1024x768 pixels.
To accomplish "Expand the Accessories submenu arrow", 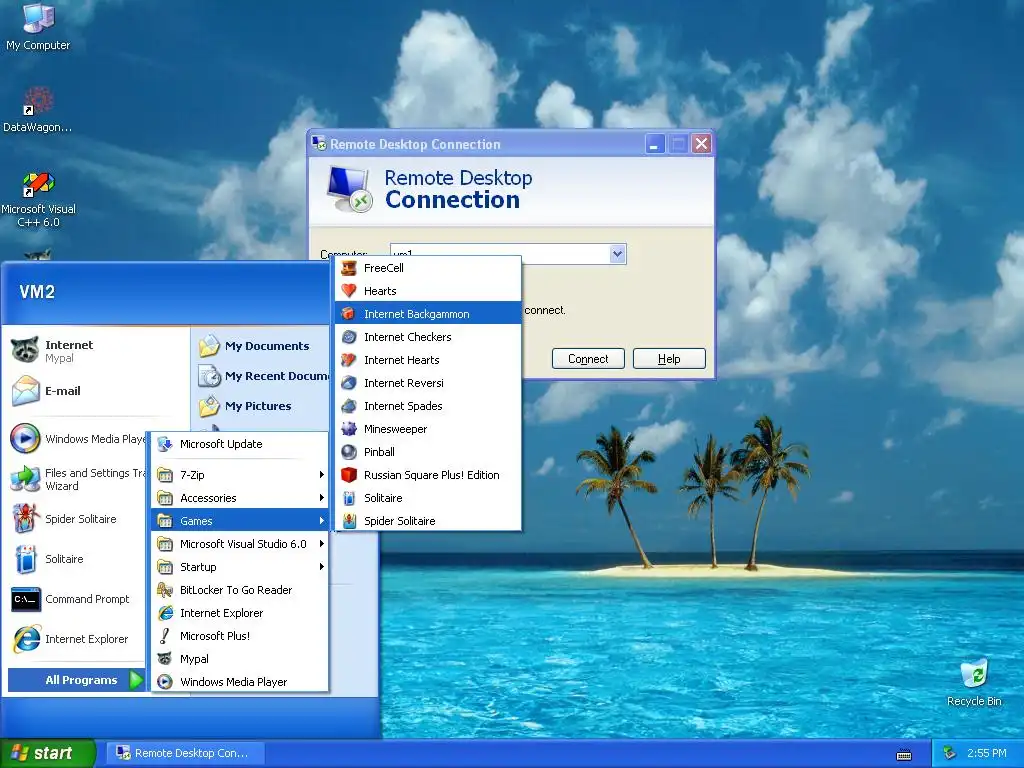I will tap(321, 498).
